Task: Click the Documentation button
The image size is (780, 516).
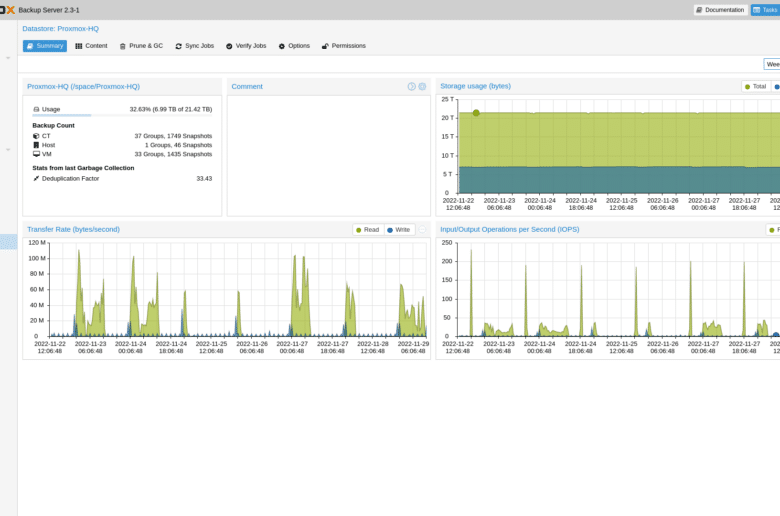Action: [x=720, y=10]
